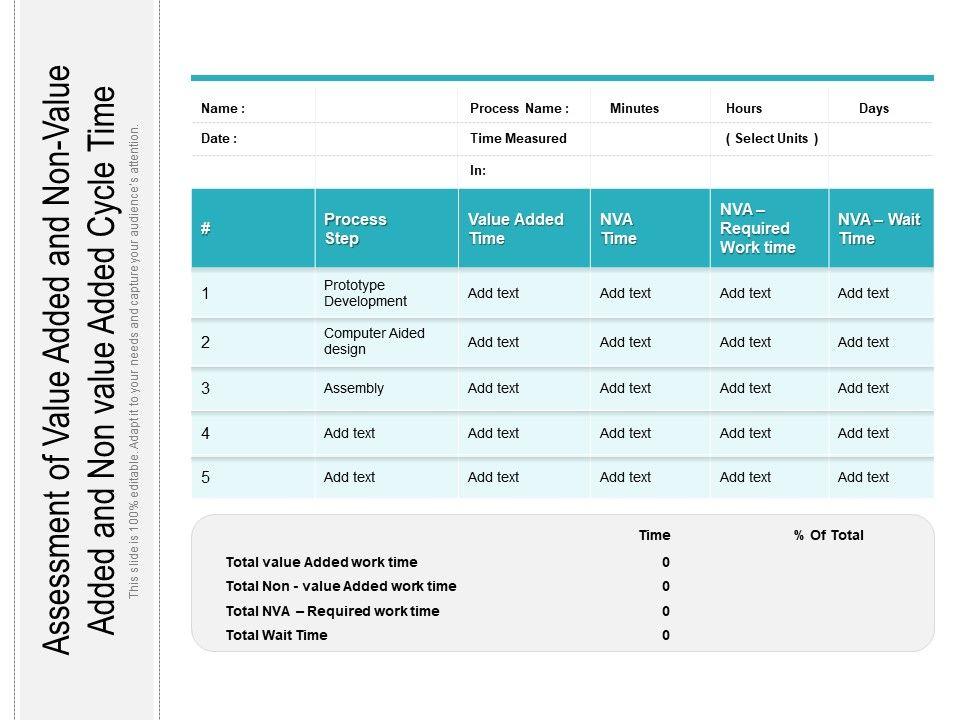Image resolution: width=960 pixels, height=720 pixels.
Task: Click the 'NVA – Wait Time' header
Action: [x=879, y=229]
